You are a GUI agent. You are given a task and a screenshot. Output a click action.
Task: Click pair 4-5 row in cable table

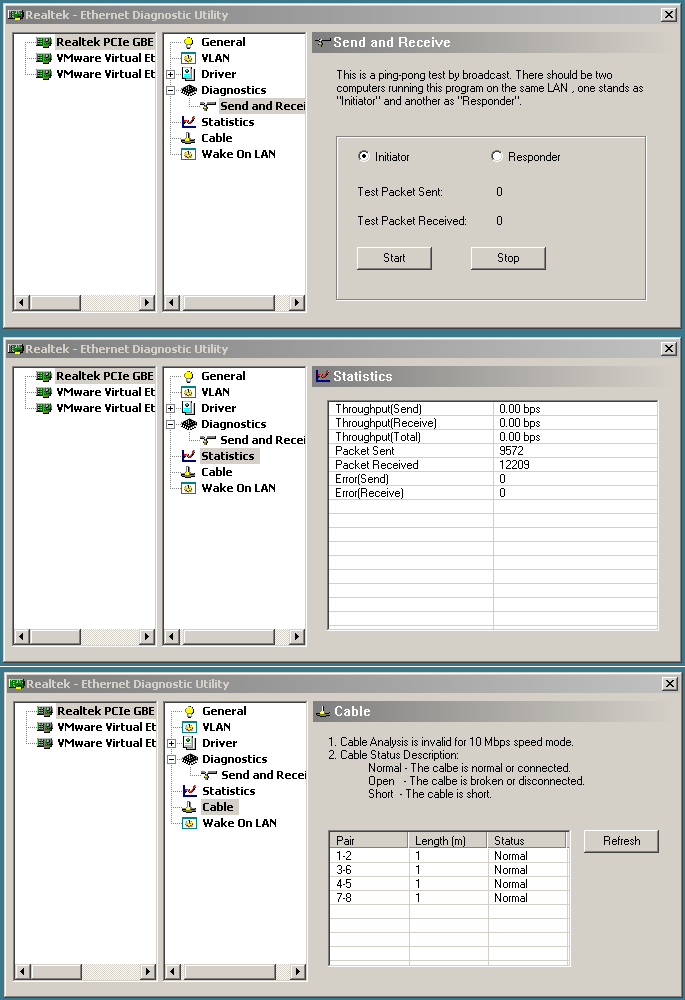click(448, 884)
